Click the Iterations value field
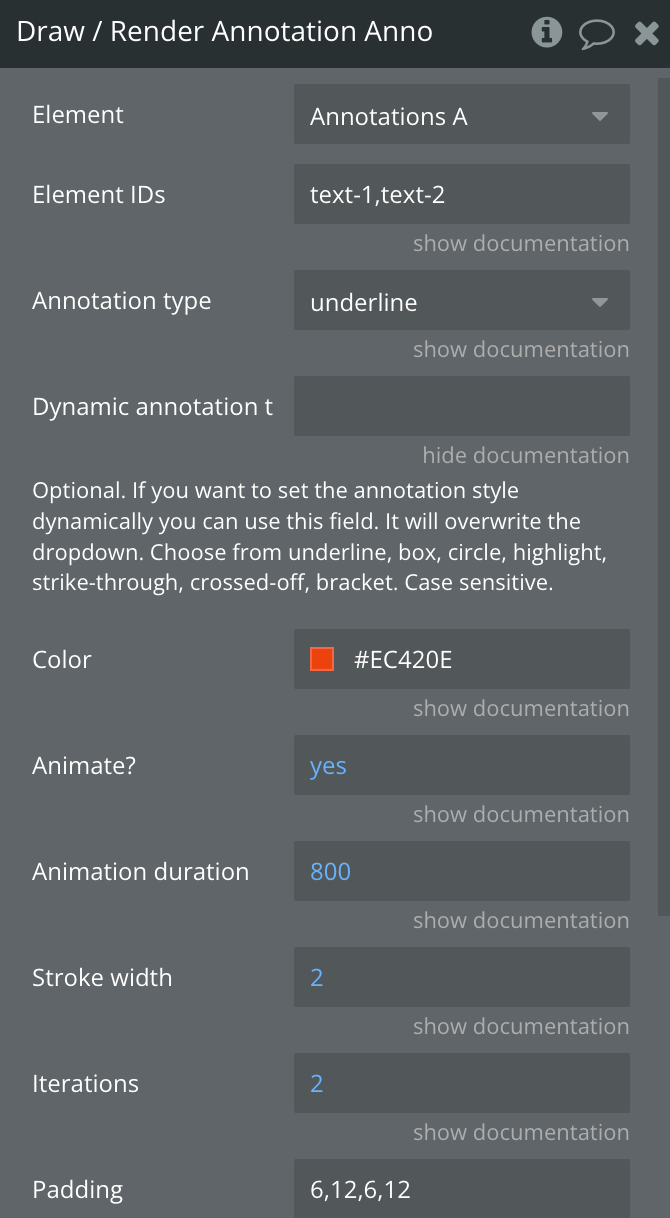This screenshot has width=670, height=1218. (x=462, y=1083)
